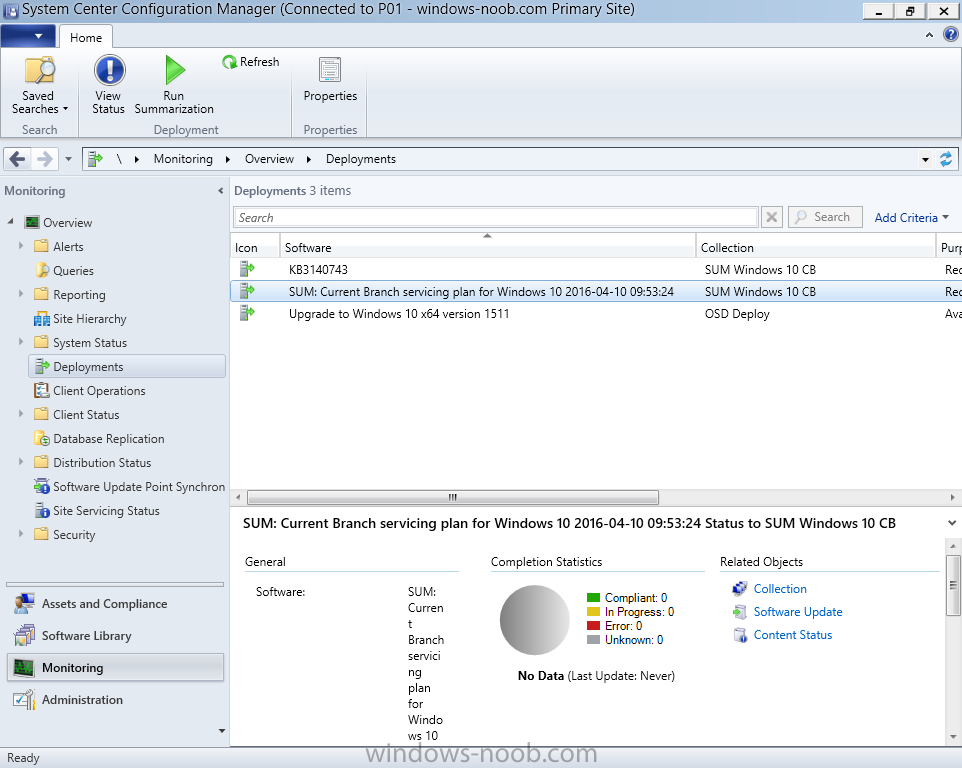Run Summarization from the ribbon
The image size is (962, 768).
pos(174,85)
